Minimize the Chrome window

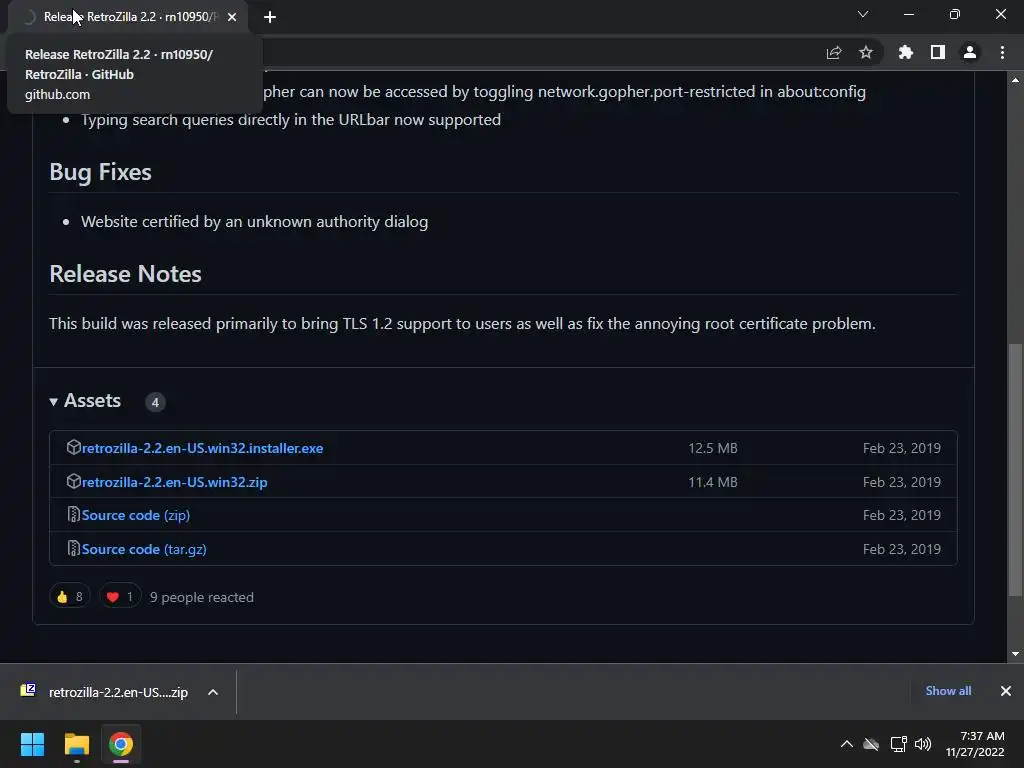tap(908, 14)
